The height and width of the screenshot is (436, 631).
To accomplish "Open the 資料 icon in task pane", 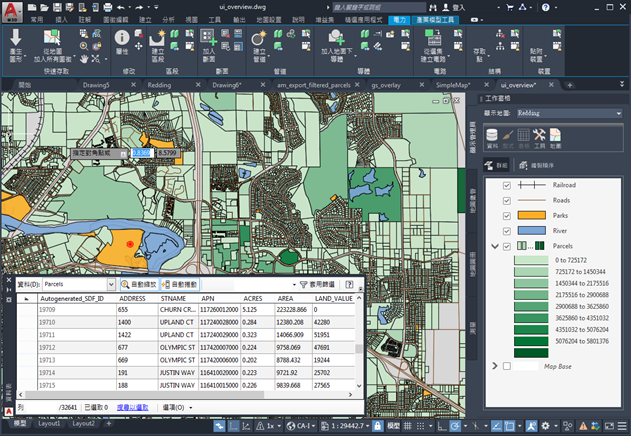I will [x=492, y=135].
